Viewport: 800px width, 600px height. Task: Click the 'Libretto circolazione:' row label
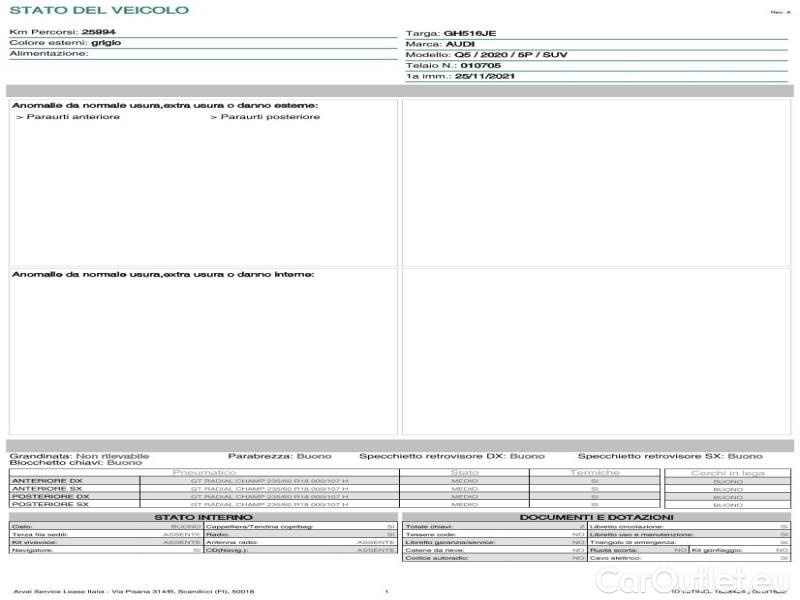pyautogui.click(x=626, y=527)
